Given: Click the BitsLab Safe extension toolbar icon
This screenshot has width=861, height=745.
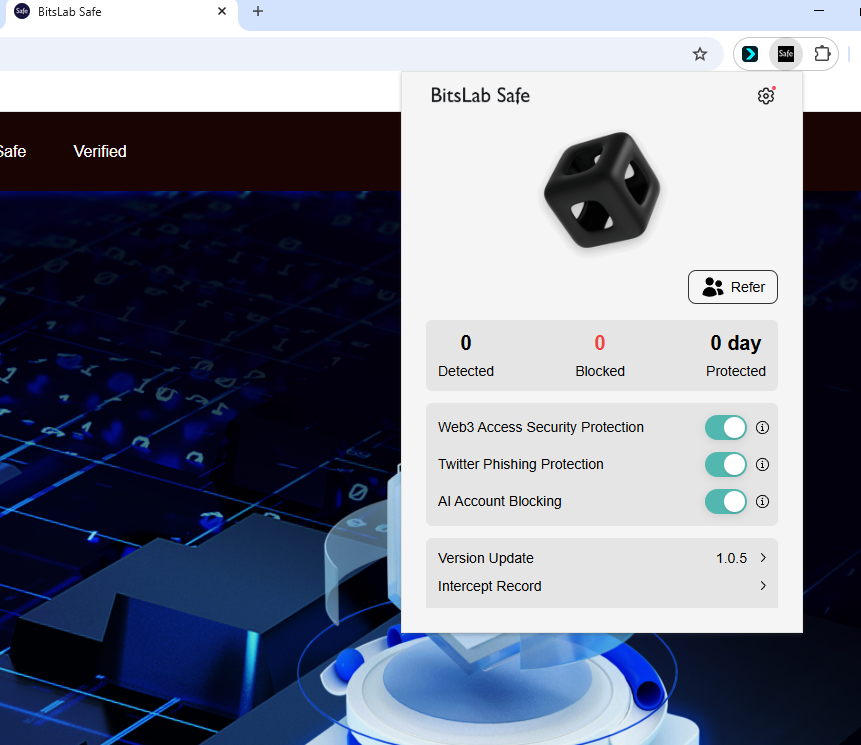Looking at the screenshot, I should (785, 54).
